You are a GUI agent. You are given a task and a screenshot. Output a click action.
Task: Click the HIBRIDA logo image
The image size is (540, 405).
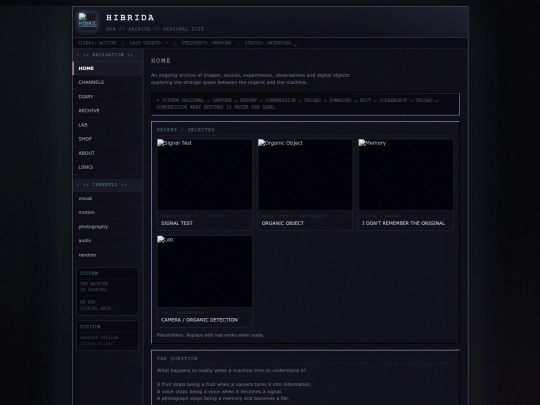(x=87, y=22)
